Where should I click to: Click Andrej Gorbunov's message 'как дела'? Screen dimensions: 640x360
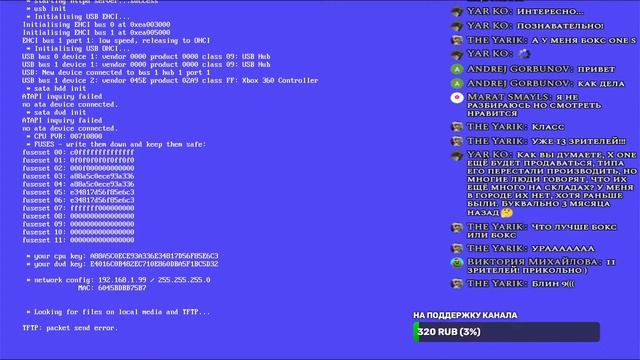click(601, 84)
